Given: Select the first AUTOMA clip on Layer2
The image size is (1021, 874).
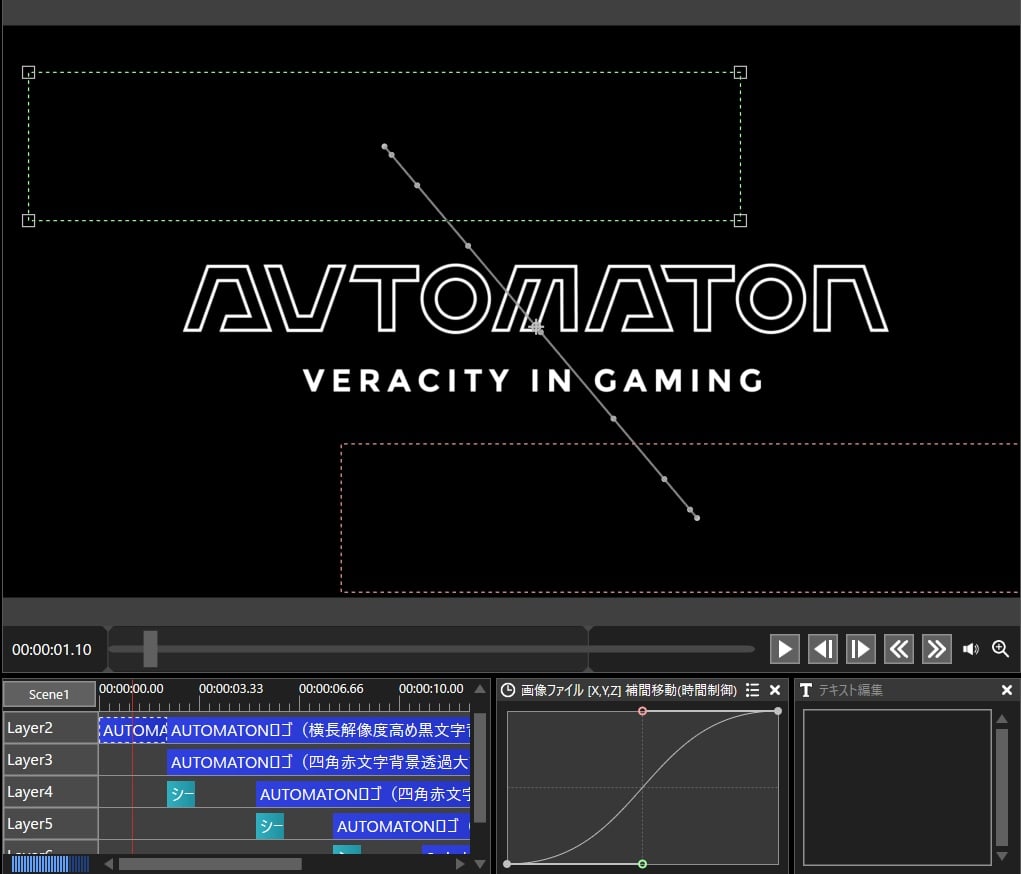Looking at the screenshot, I should (133, 730).
